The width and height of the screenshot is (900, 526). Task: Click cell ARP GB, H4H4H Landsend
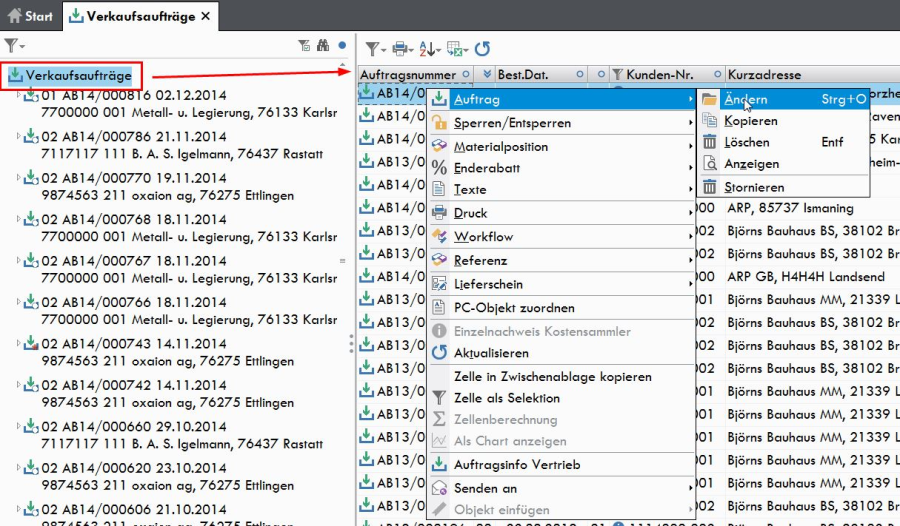[x=805, y=277]
